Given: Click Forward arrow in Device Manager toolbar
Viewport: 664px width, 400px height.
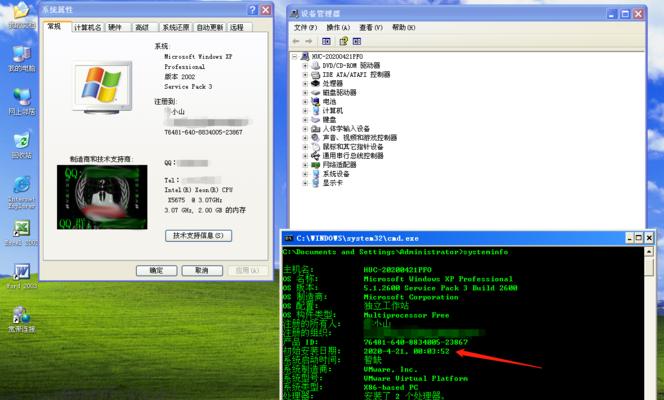Looking at the screenshot, I should 309,41.
